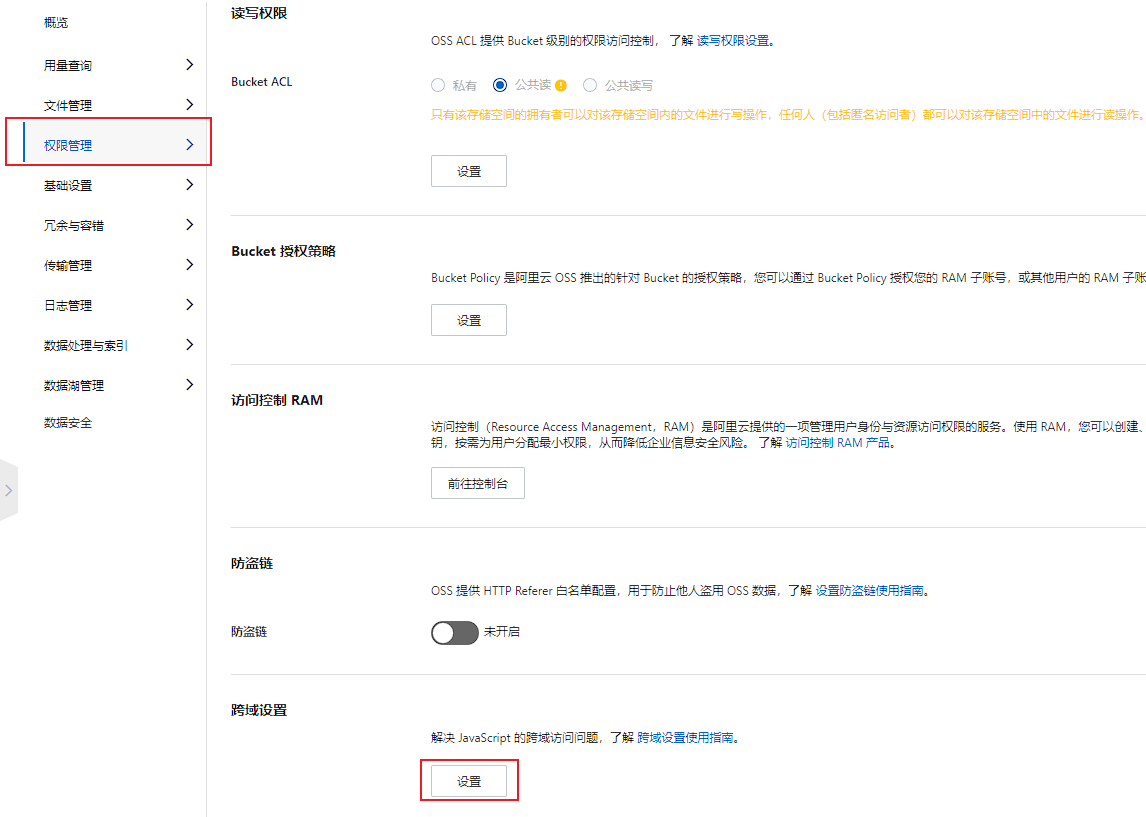Open the 跨域设置使用指南 link
The width and height of the screenshot is (1146, 817).
tap(685, 738)
